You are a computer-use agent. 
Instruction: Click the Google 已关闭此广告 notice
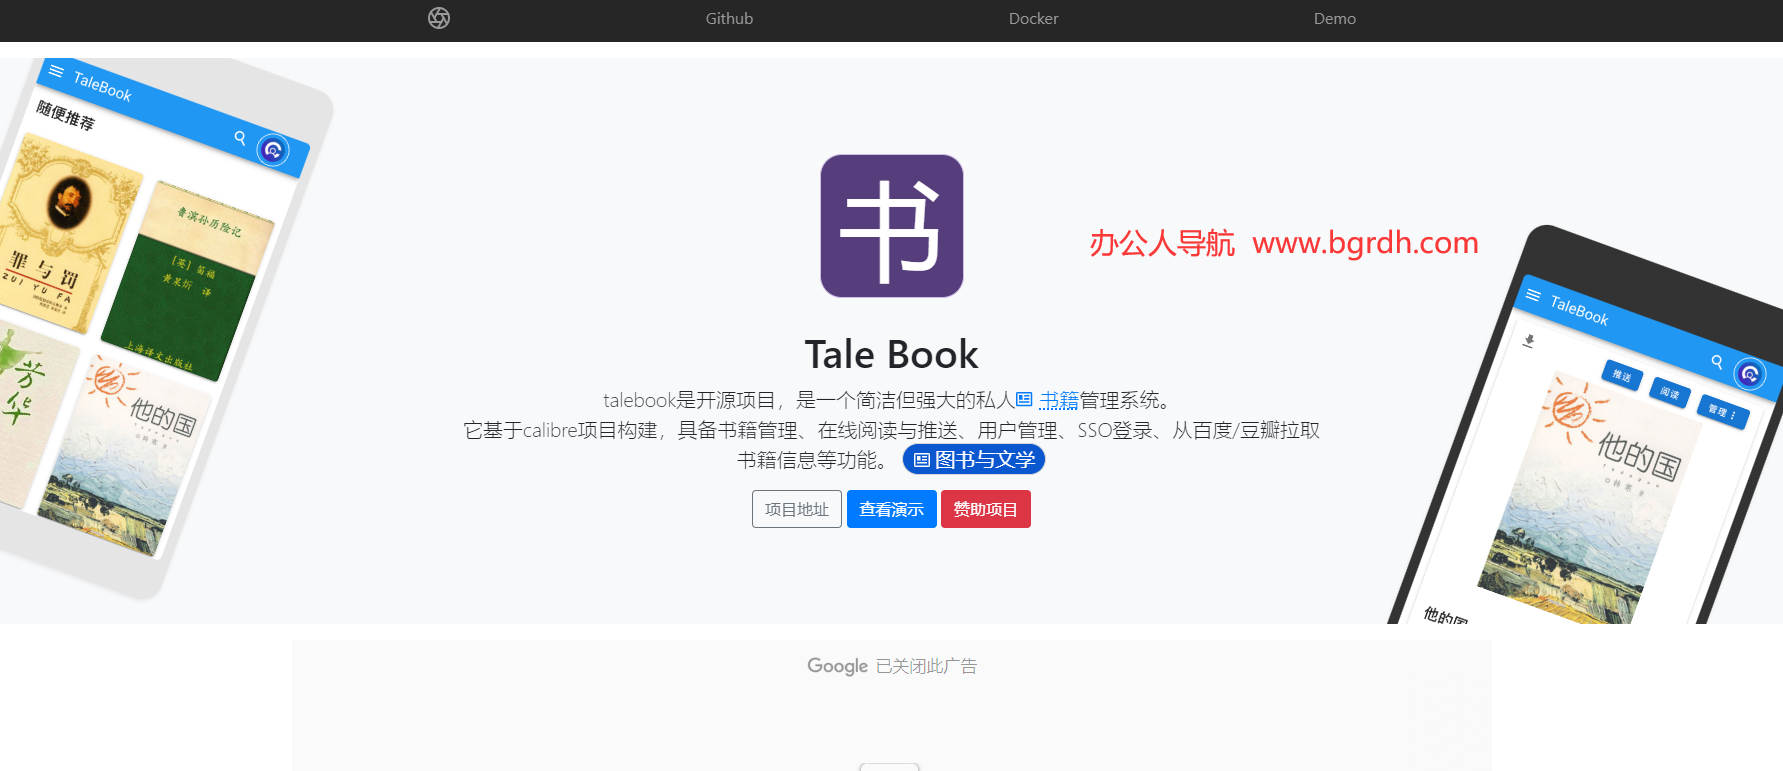click(892, 666)
